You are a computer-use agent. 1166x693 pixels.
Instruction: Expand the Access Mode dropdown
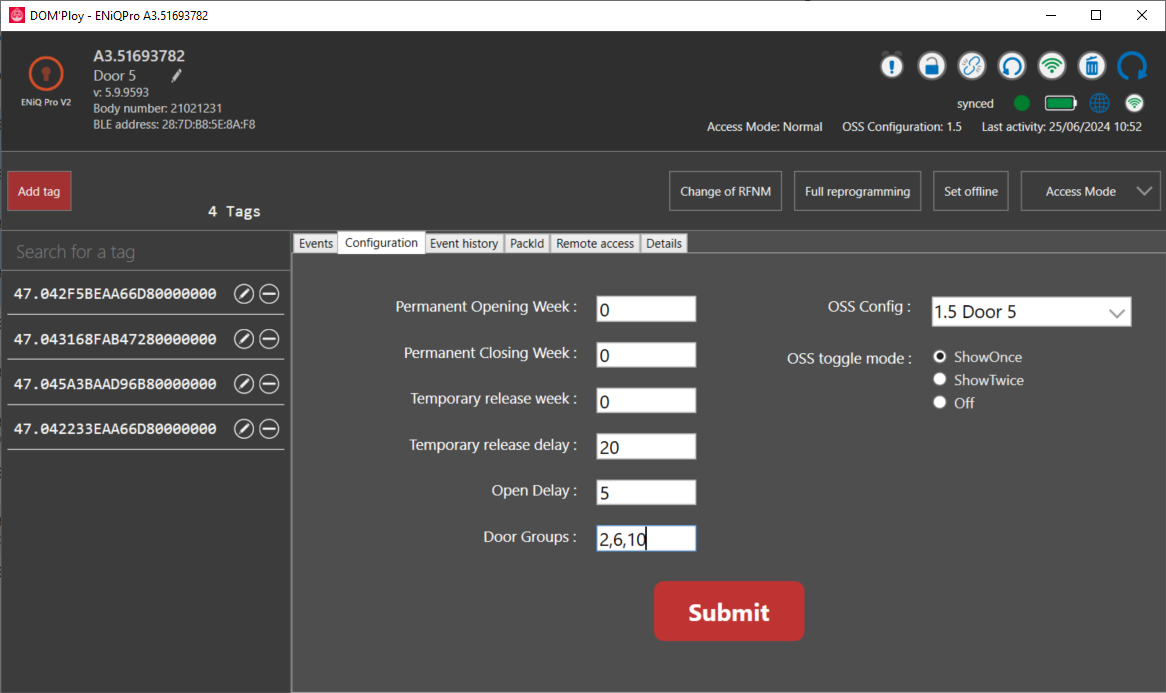coord(1090,191)
